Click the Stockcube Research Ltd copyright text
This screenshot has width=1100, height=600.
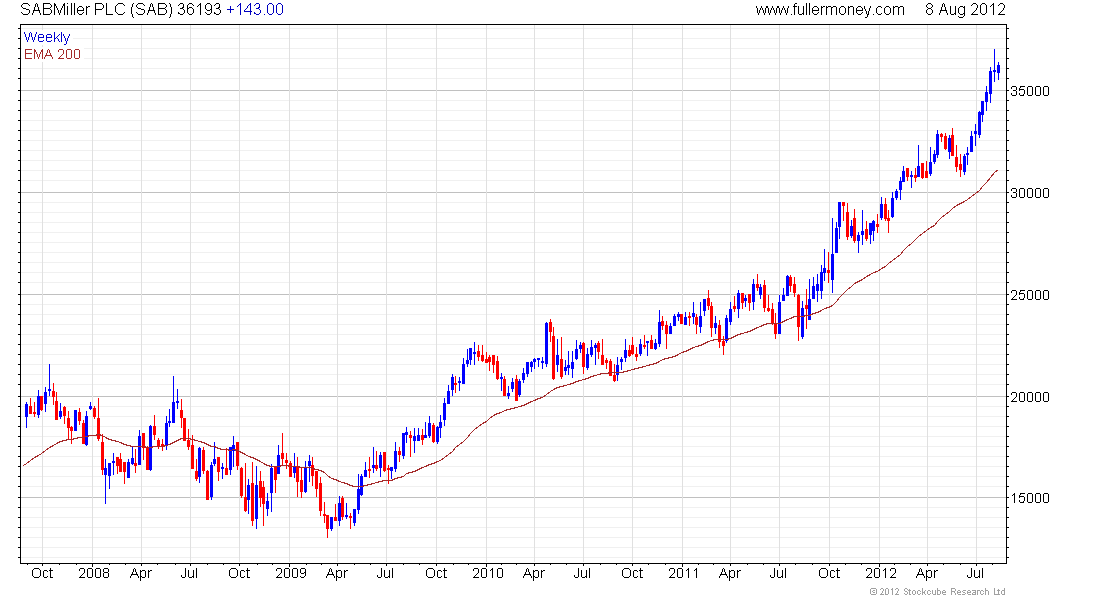tap(937, 592)
